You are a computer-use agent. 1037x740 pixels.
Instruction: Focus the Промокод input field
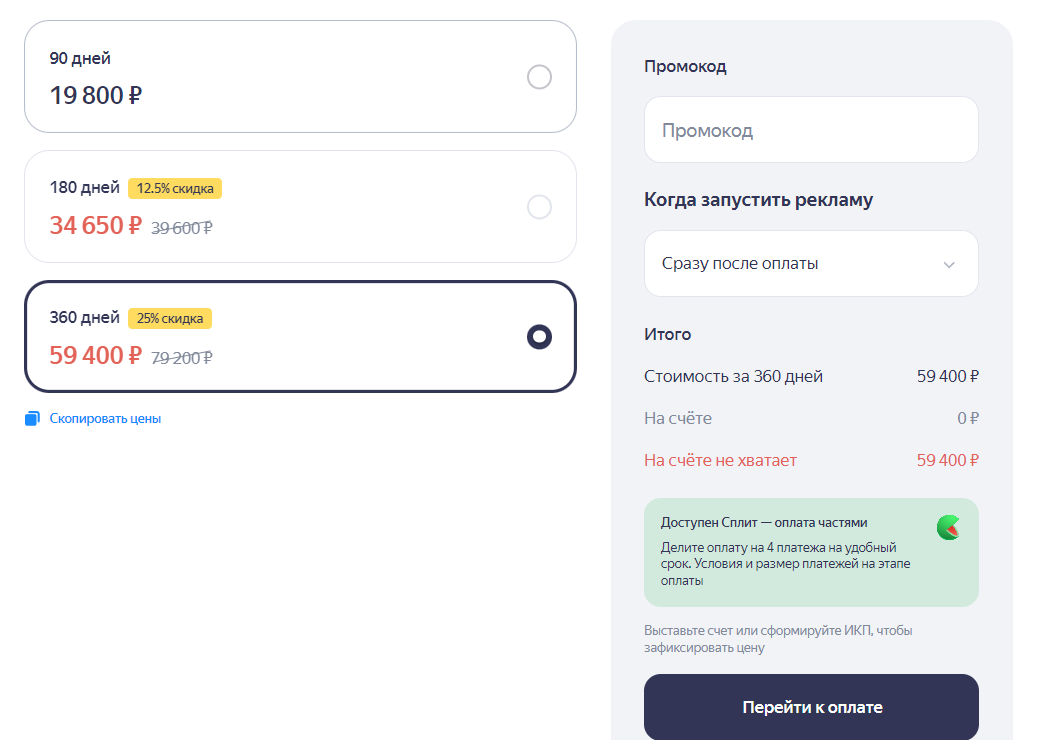pos(811,130)
